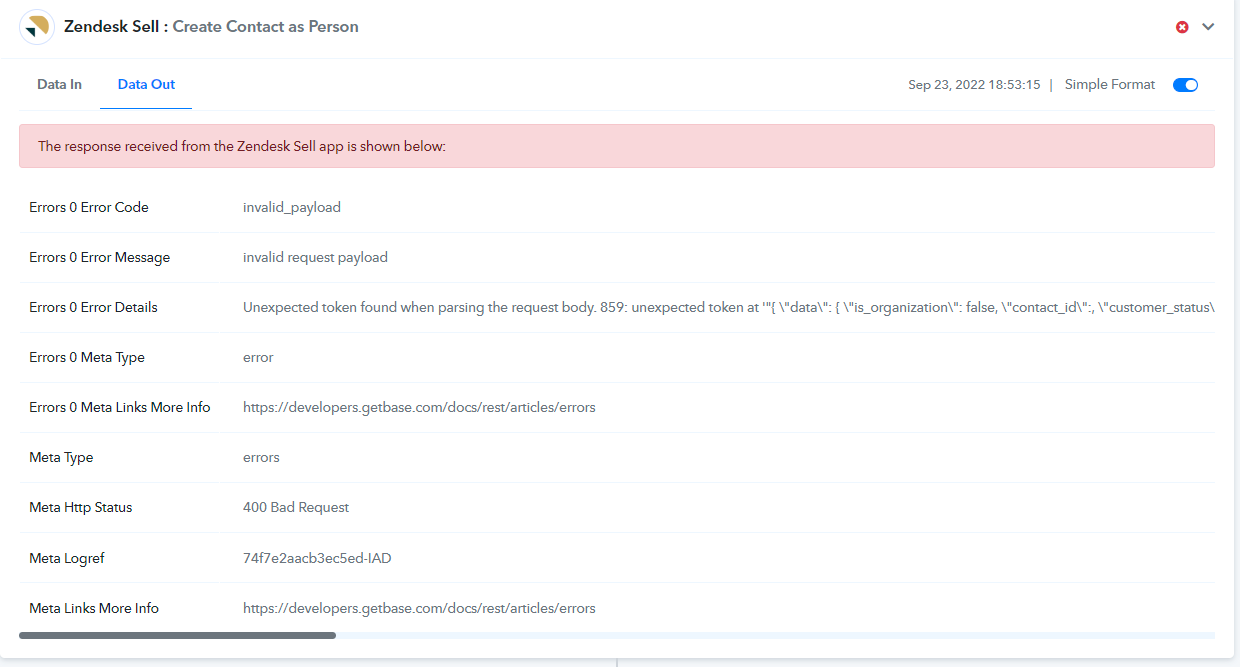1240x667 pixels.
Task: Click the timestamp Sep 23, 2022 18:53:15
Action: (x=974, y=85)
